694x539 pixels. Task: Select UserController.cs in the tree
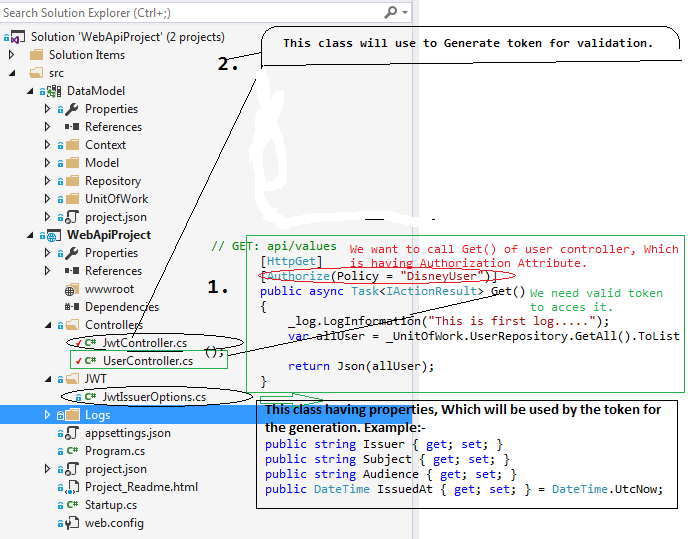(148, 361)
